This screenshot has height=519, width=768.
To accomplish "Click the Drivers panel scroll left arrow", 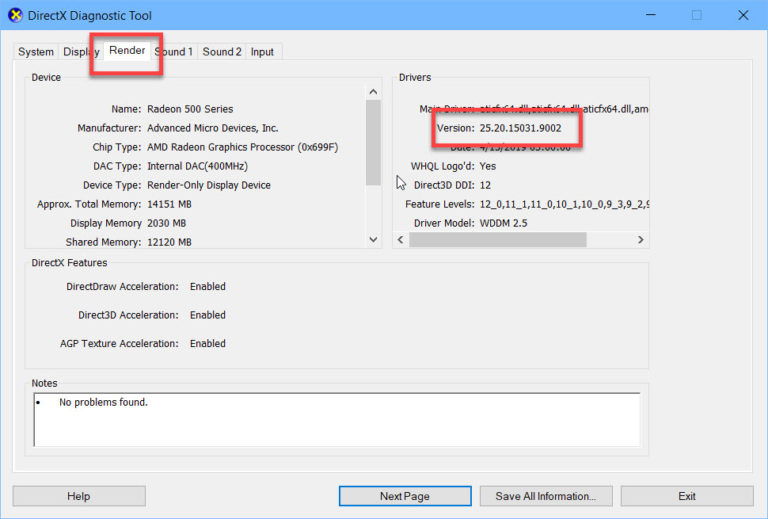I will [401, 239].
